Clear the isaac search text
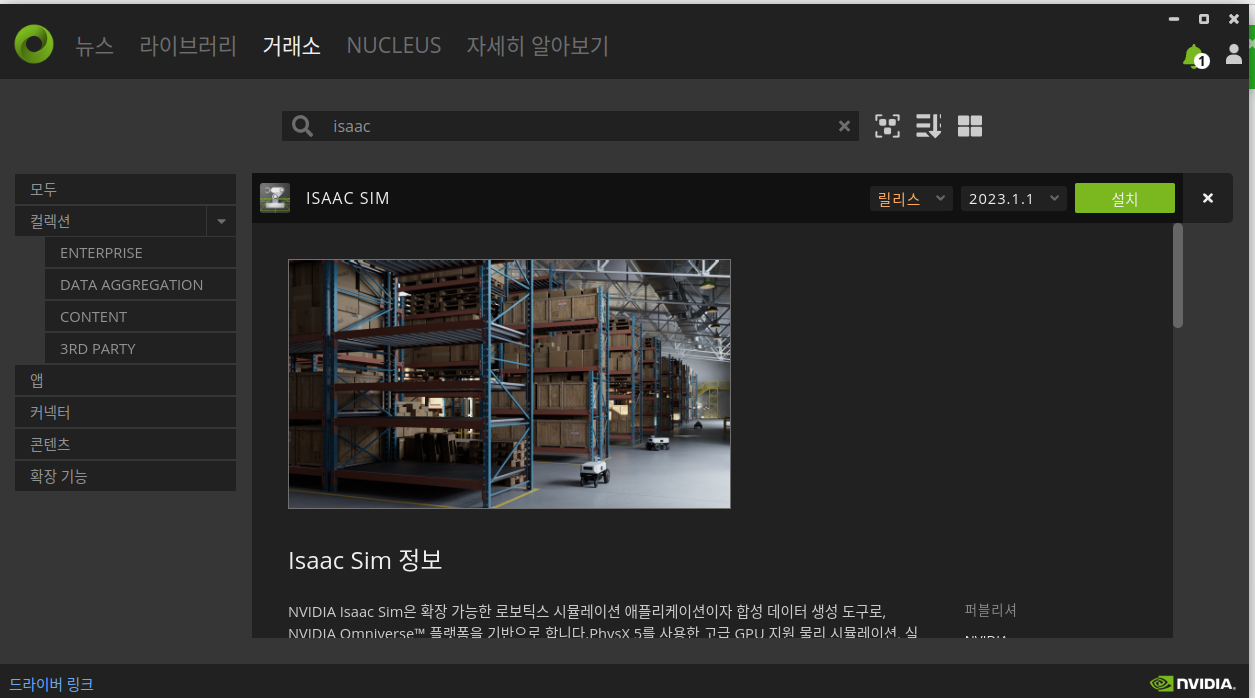The height and width of the screenshot is (698, 1255). (x=844, y=126)
